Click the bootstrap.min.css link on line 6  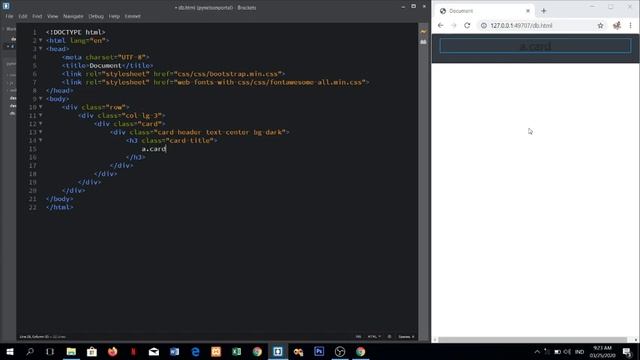pos(229,74)
